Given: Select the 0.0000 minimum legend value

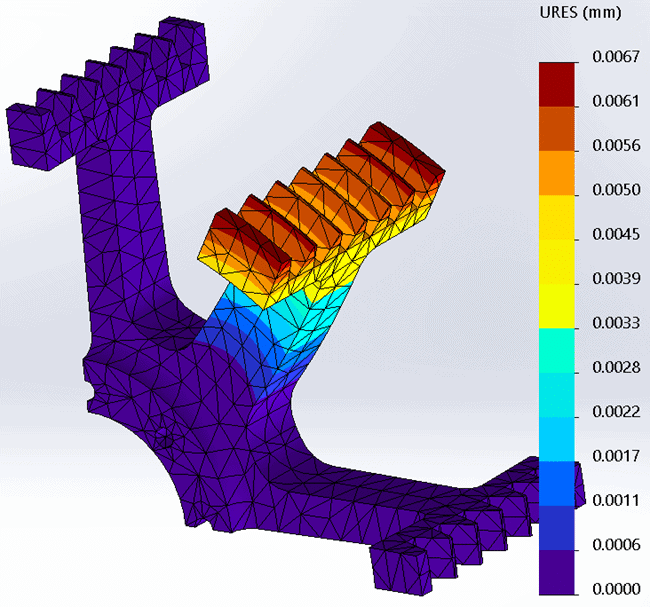Looking at the screenshot, I should coord(616,589).
